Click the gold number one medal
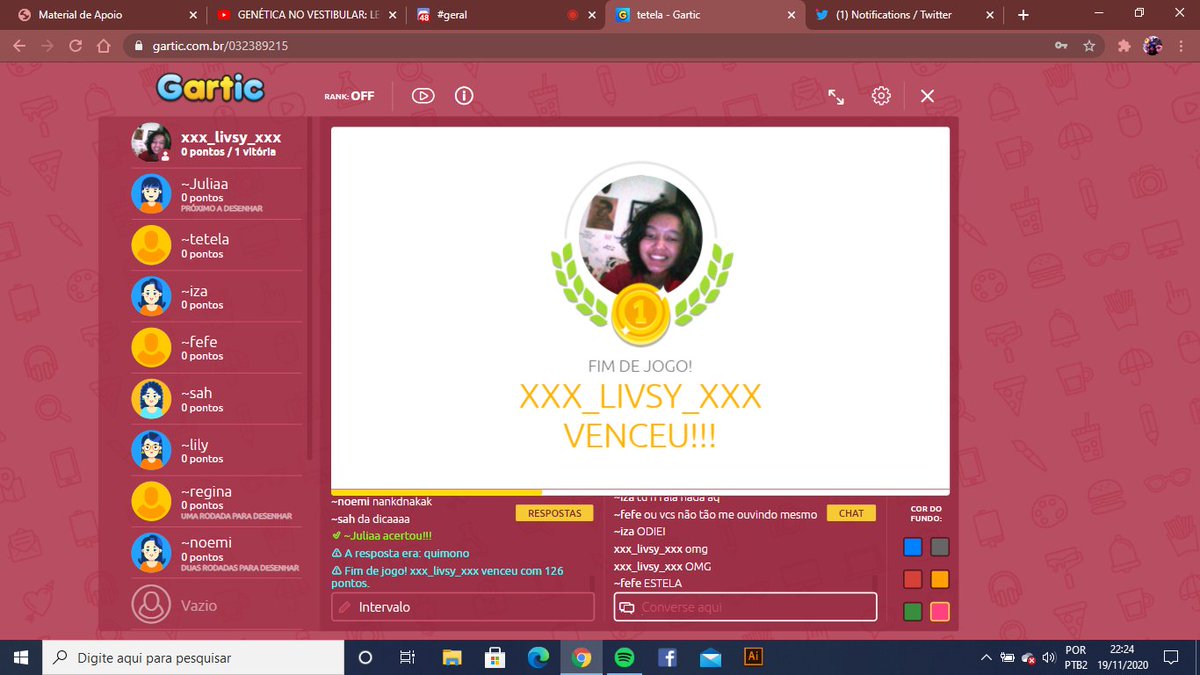 [641, 314]
